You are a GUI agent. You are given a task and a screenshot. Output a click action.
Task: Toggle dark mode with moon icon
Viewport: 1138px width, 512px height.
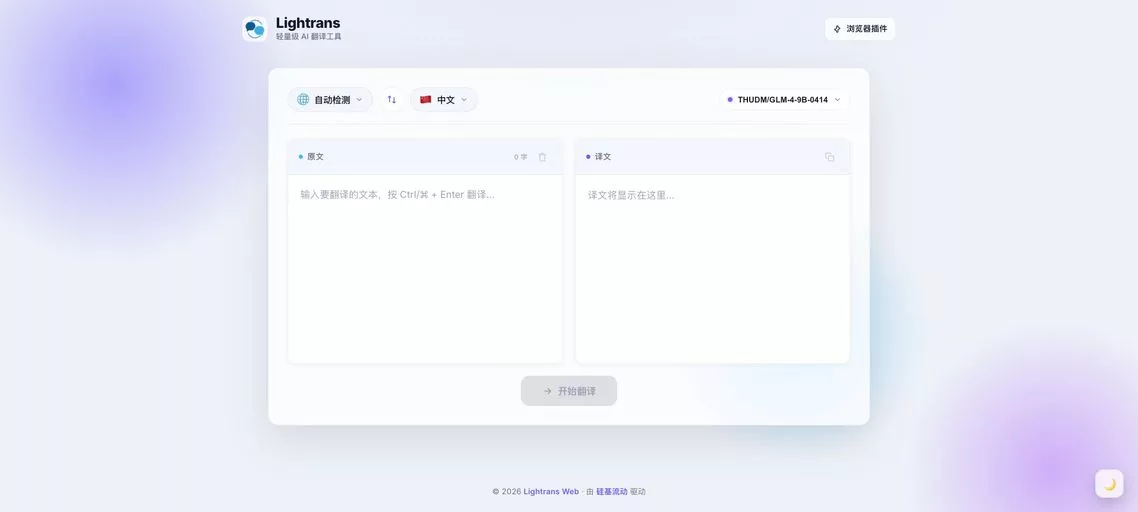click(x=1109, y=484)
